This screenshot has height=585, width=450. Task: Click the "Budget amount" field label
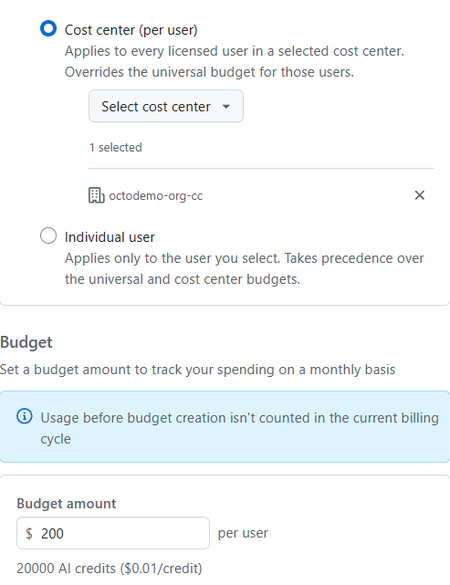66,504
